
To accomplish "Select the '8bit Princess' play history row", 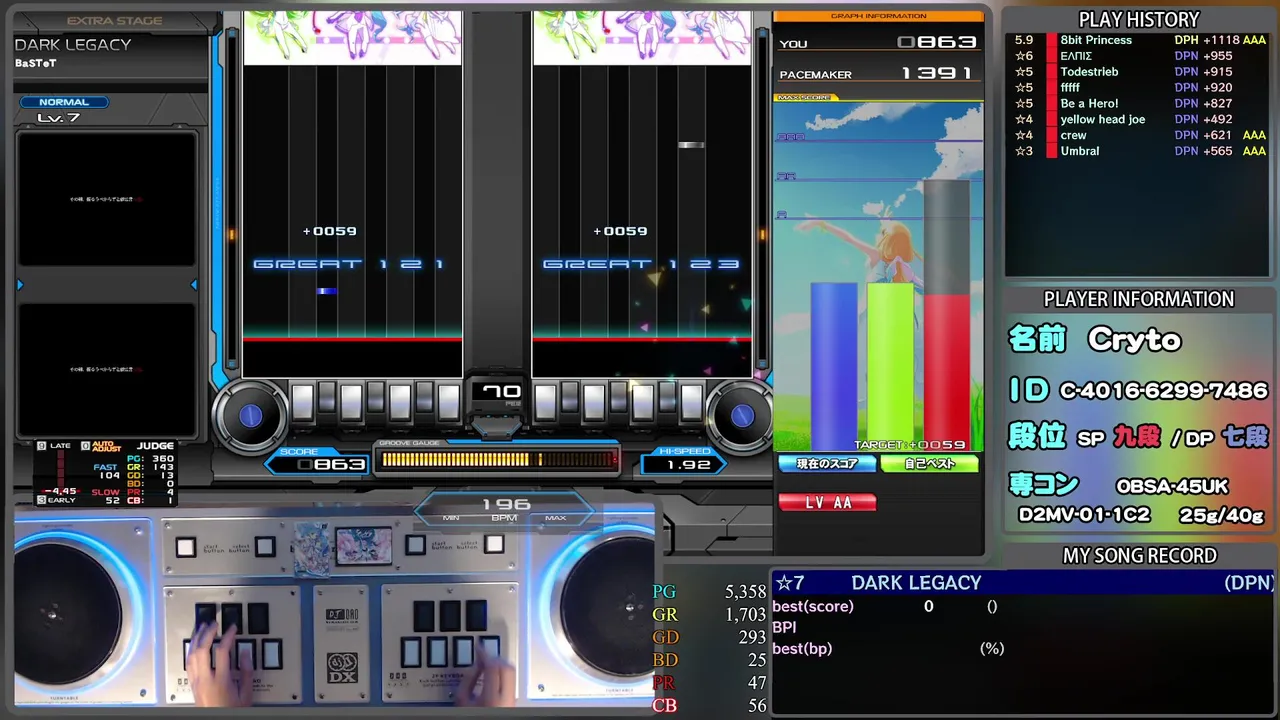I will [x=1139, y=40].
